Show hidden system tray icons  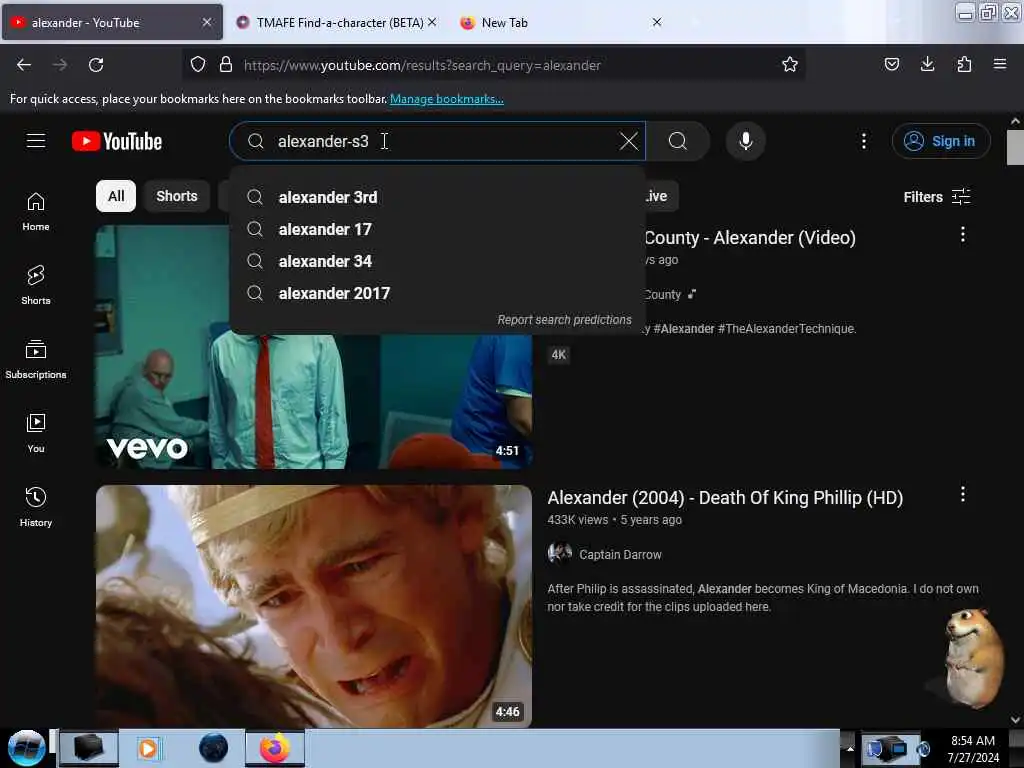(x=850, y=748)
